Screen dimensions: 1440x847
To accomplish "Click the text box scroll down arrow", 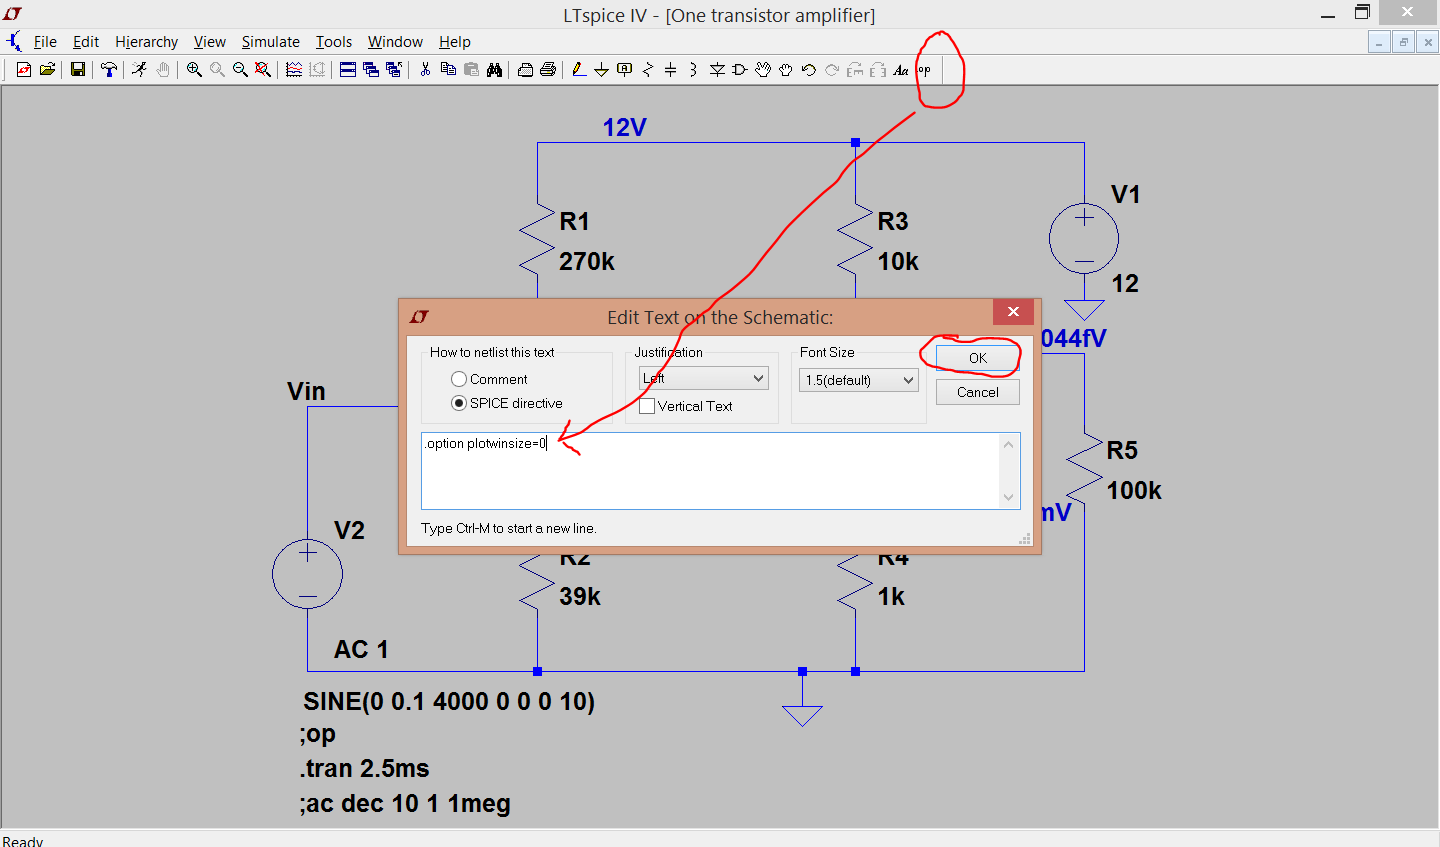I will [x=1008, y=497].
